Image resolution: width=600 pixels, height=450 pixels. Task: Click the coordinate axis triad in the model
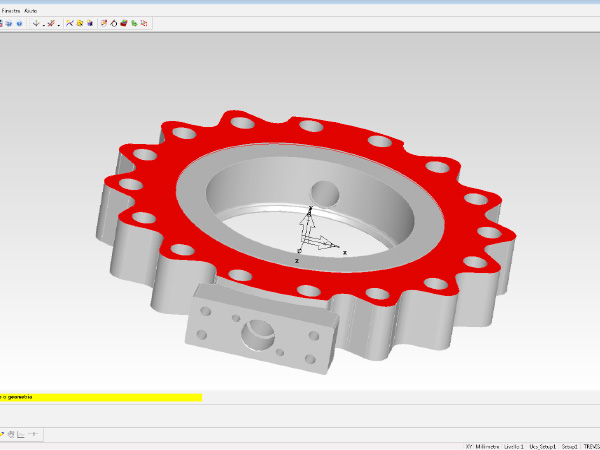[312, 236]
